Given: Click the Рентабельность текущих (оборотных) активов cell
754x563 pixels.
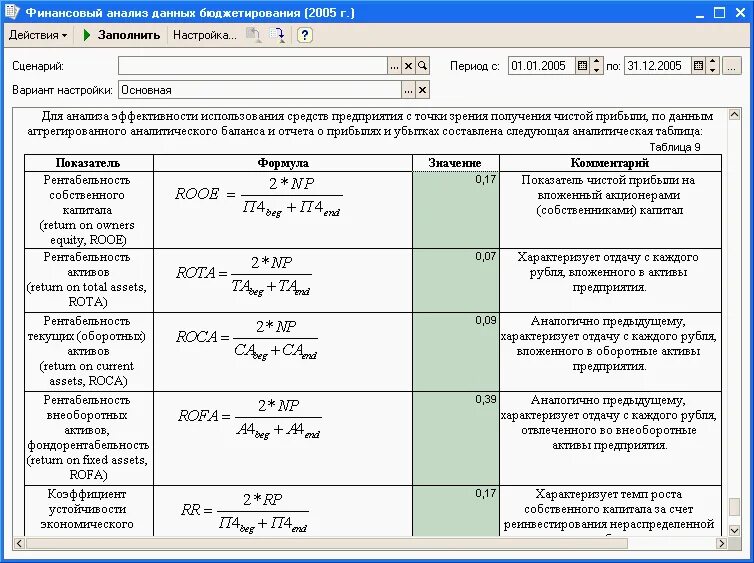Looking at the screenshot, I should (x=88, y=352).
